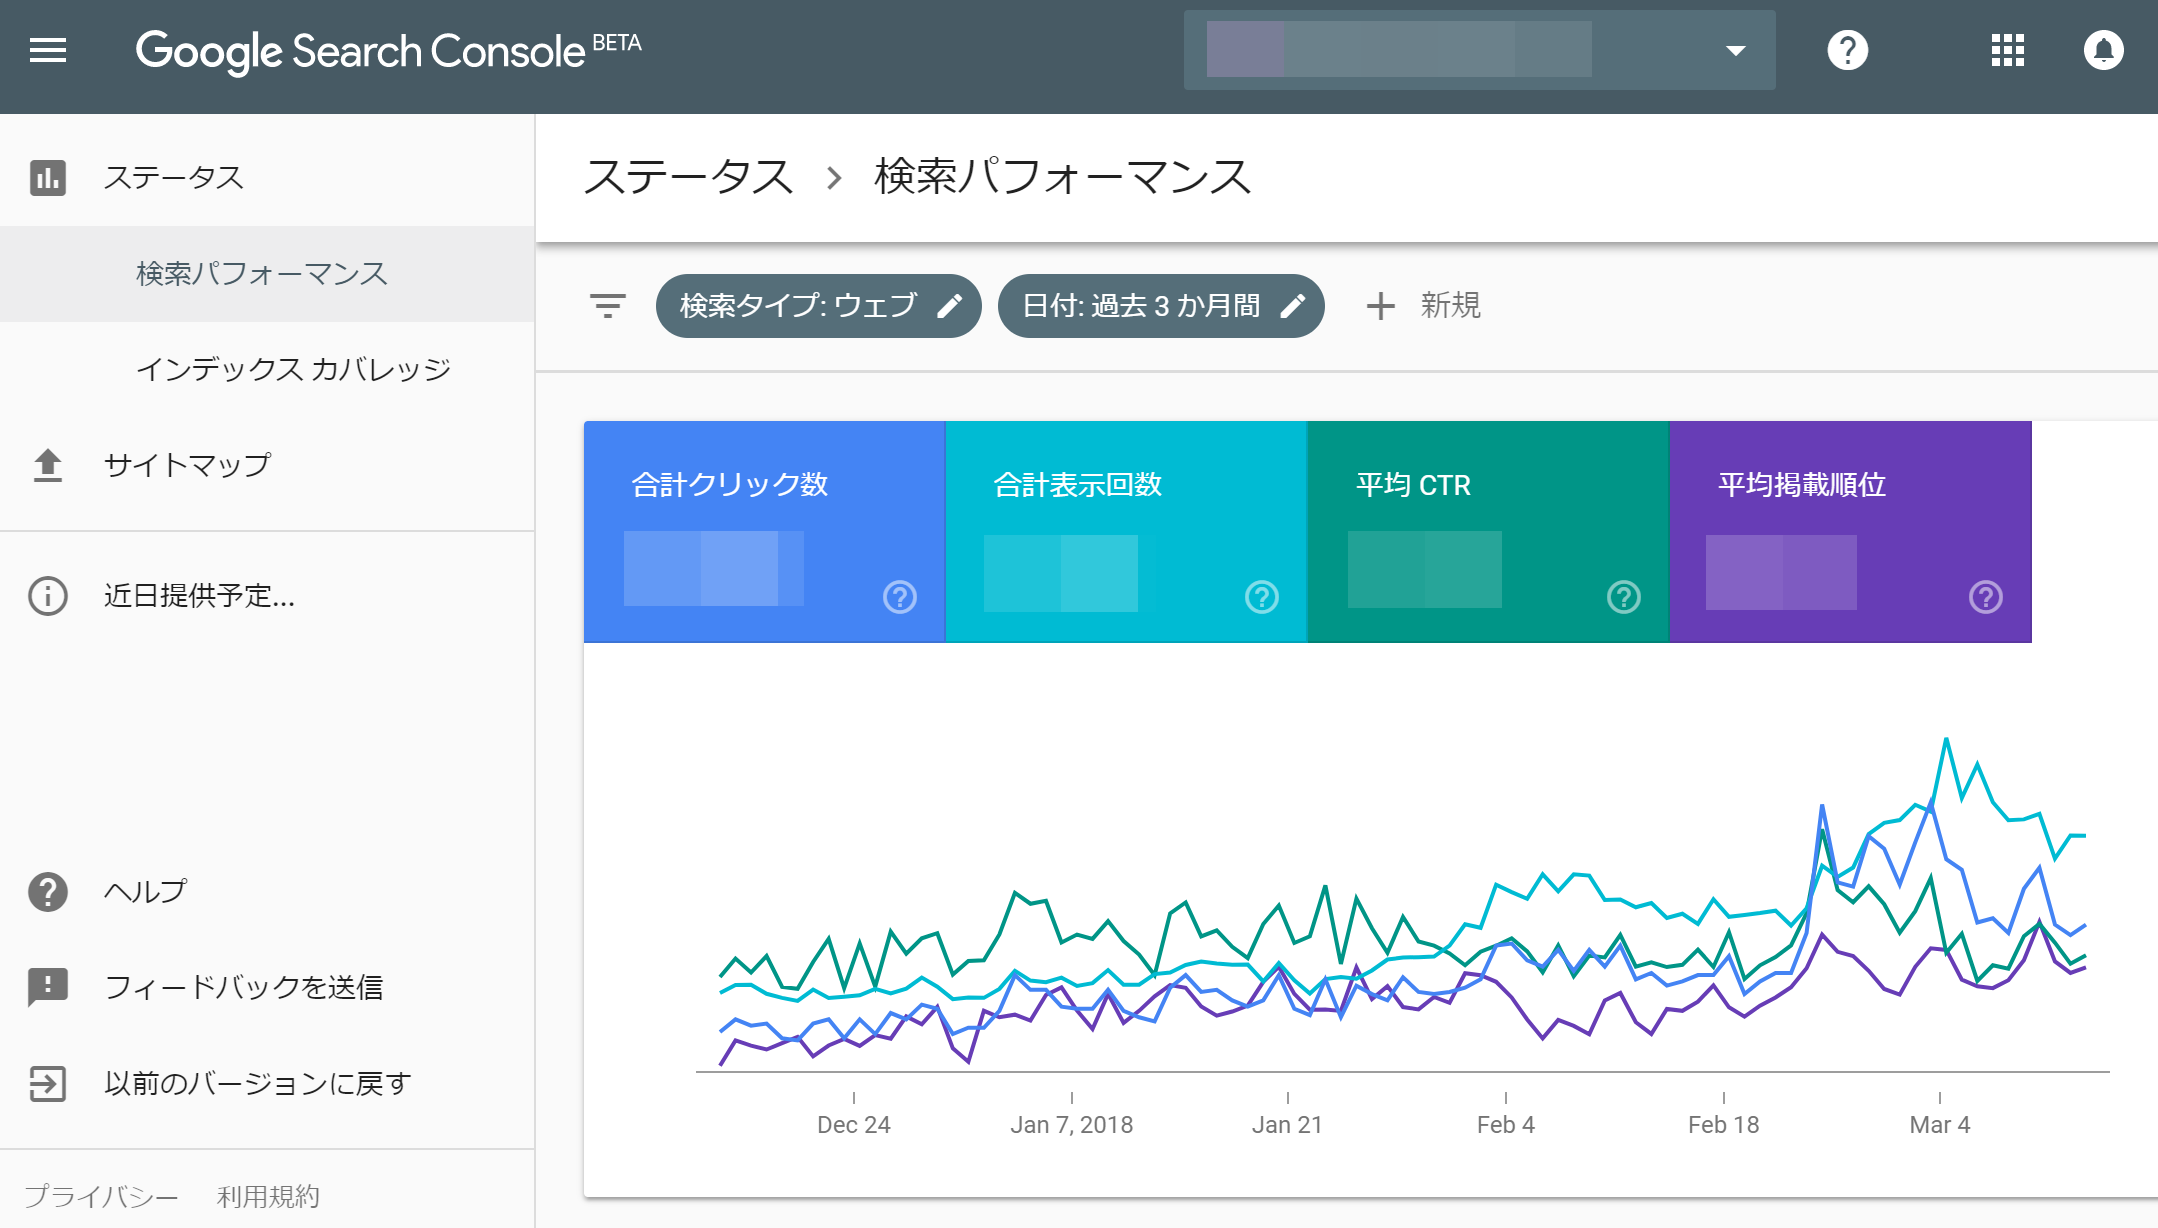Image resolution: width=2158 pixels, height=1228 pixels.
Task: Click the ヘルプ question icon in sidebar
Action: (48, 892)
